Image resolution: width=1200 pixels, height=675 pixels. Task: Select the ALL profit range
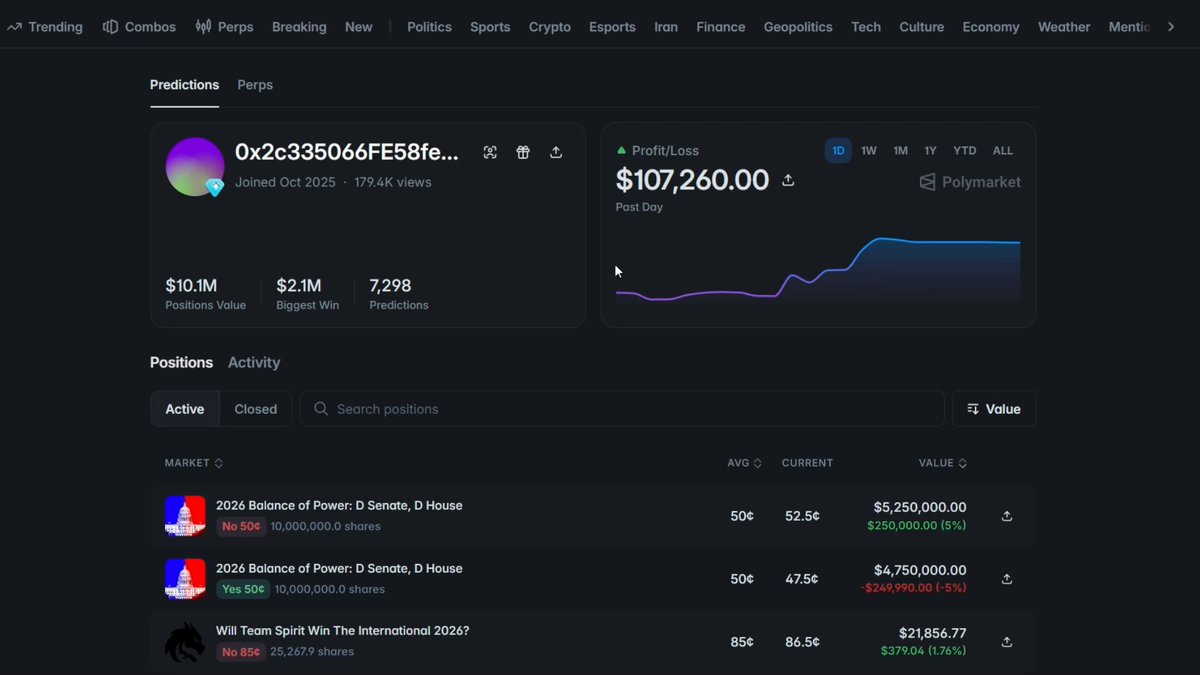1002,151
